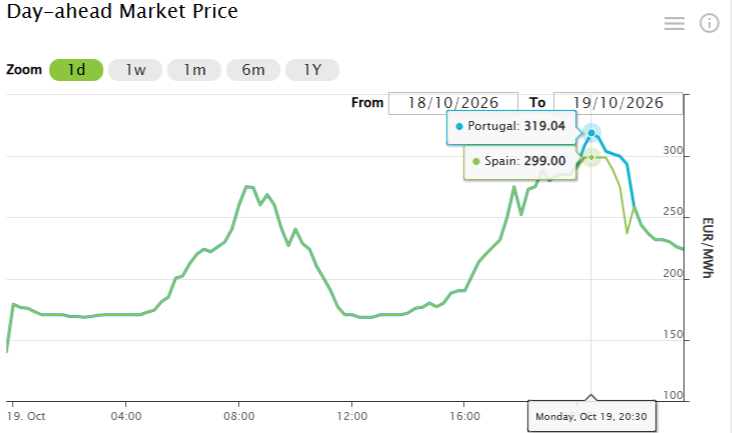Screen dimensions: 732x433
Task: Click the 08:00 x-axis tick label
Action: [x=239, y=416]
